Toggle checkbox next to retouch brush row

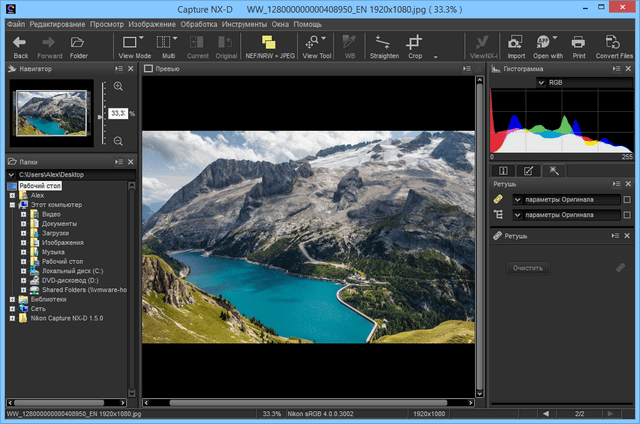pyautogui.click(x=627, y=200)
